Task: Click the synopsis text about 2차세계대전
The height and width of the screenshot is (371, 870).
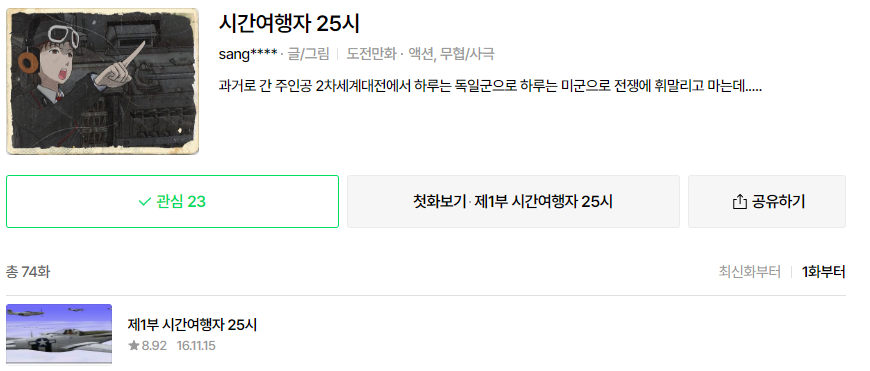Action: point(490,87)
